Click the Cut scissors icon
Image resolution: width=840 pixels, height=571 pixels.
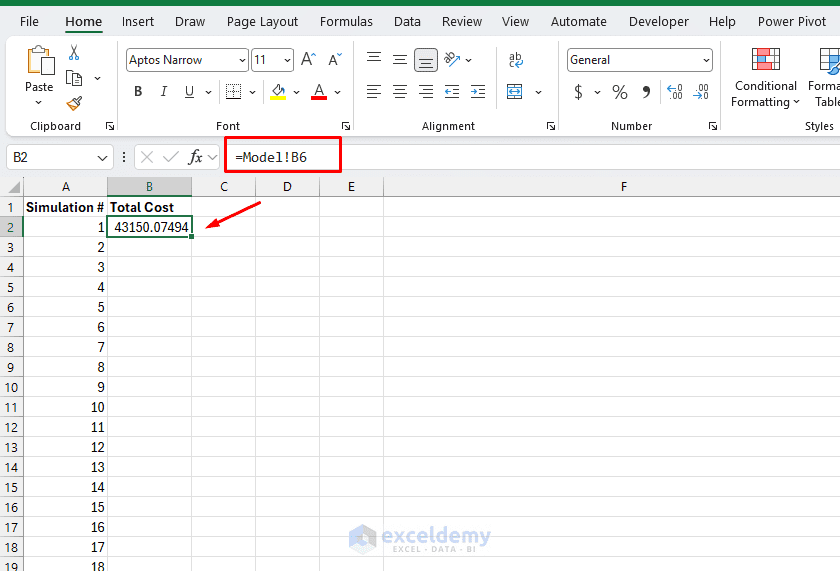tap(74, 52)
